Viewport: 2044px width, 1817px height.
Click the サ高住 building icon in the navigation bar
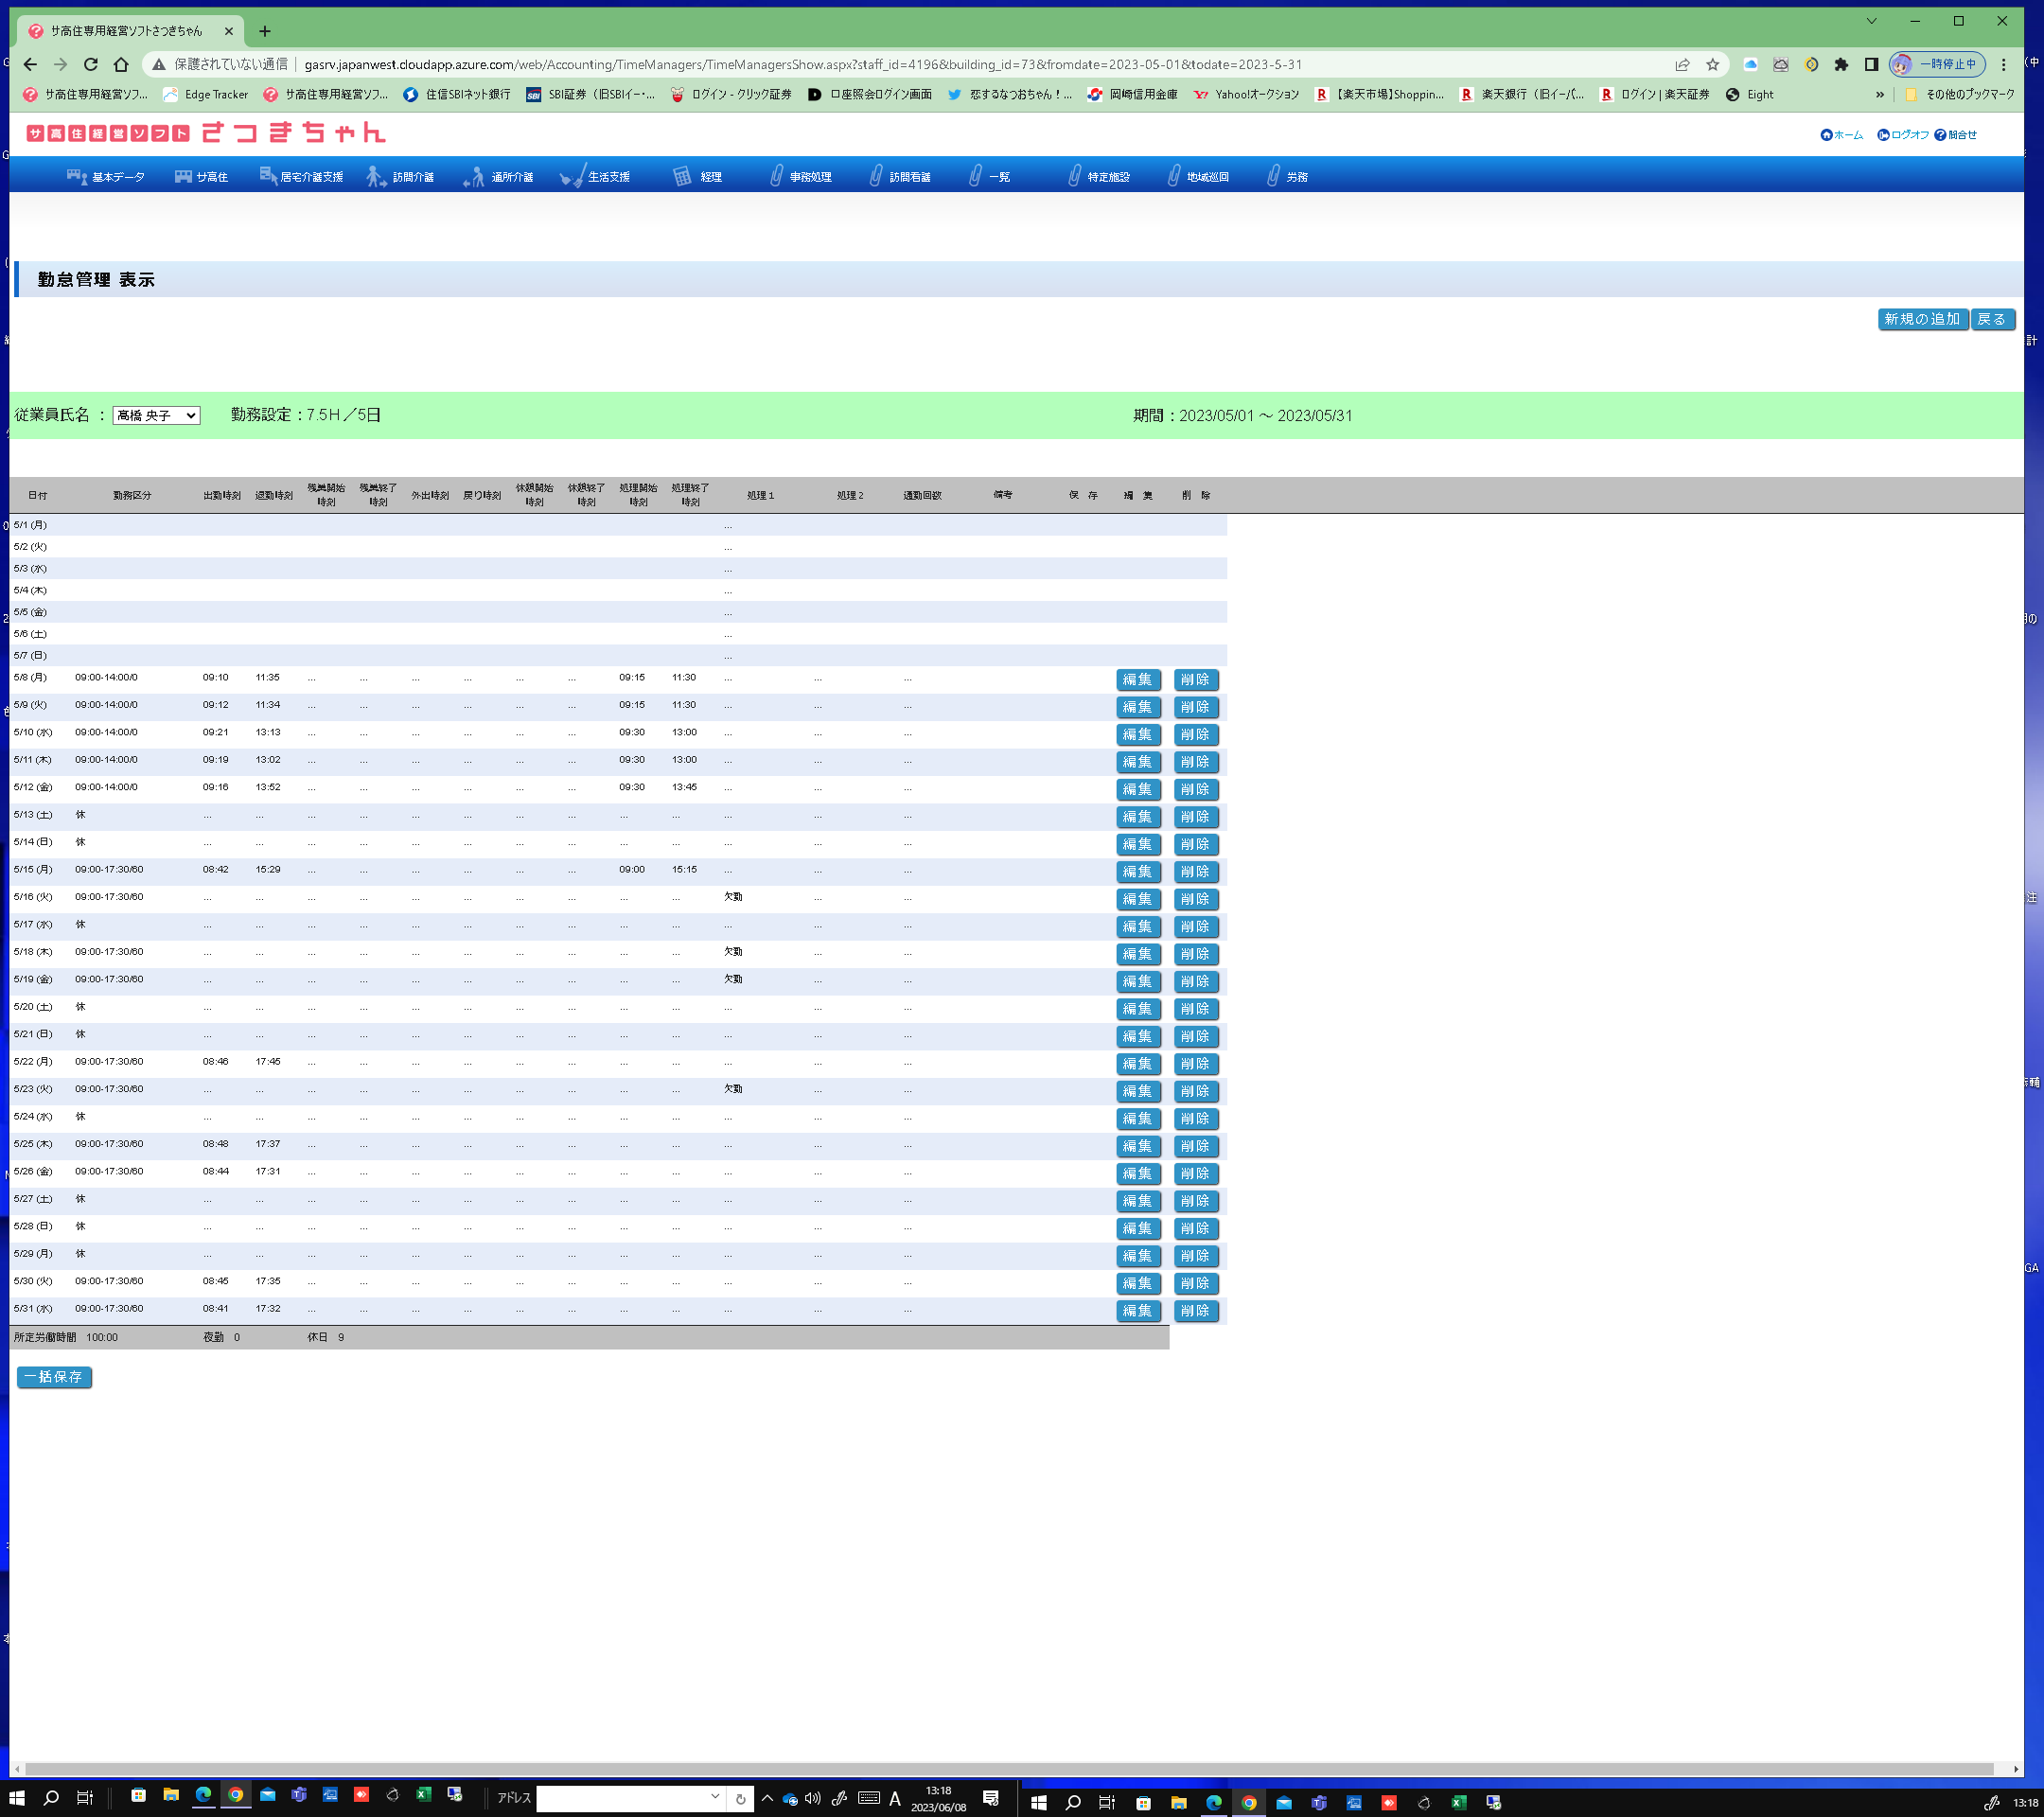click(183, 177)
